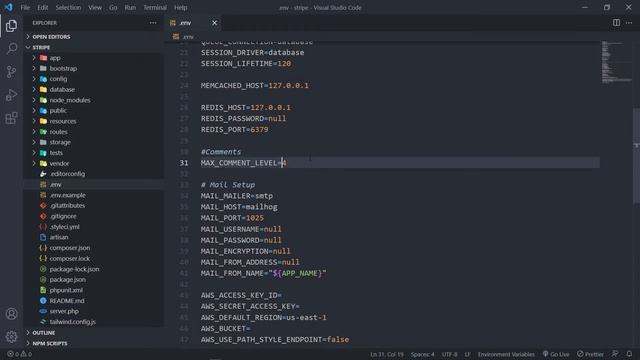The width and height of the screenshot is (640, 360).
Task: Collapse the STRIPE project section
Action: 94,47
